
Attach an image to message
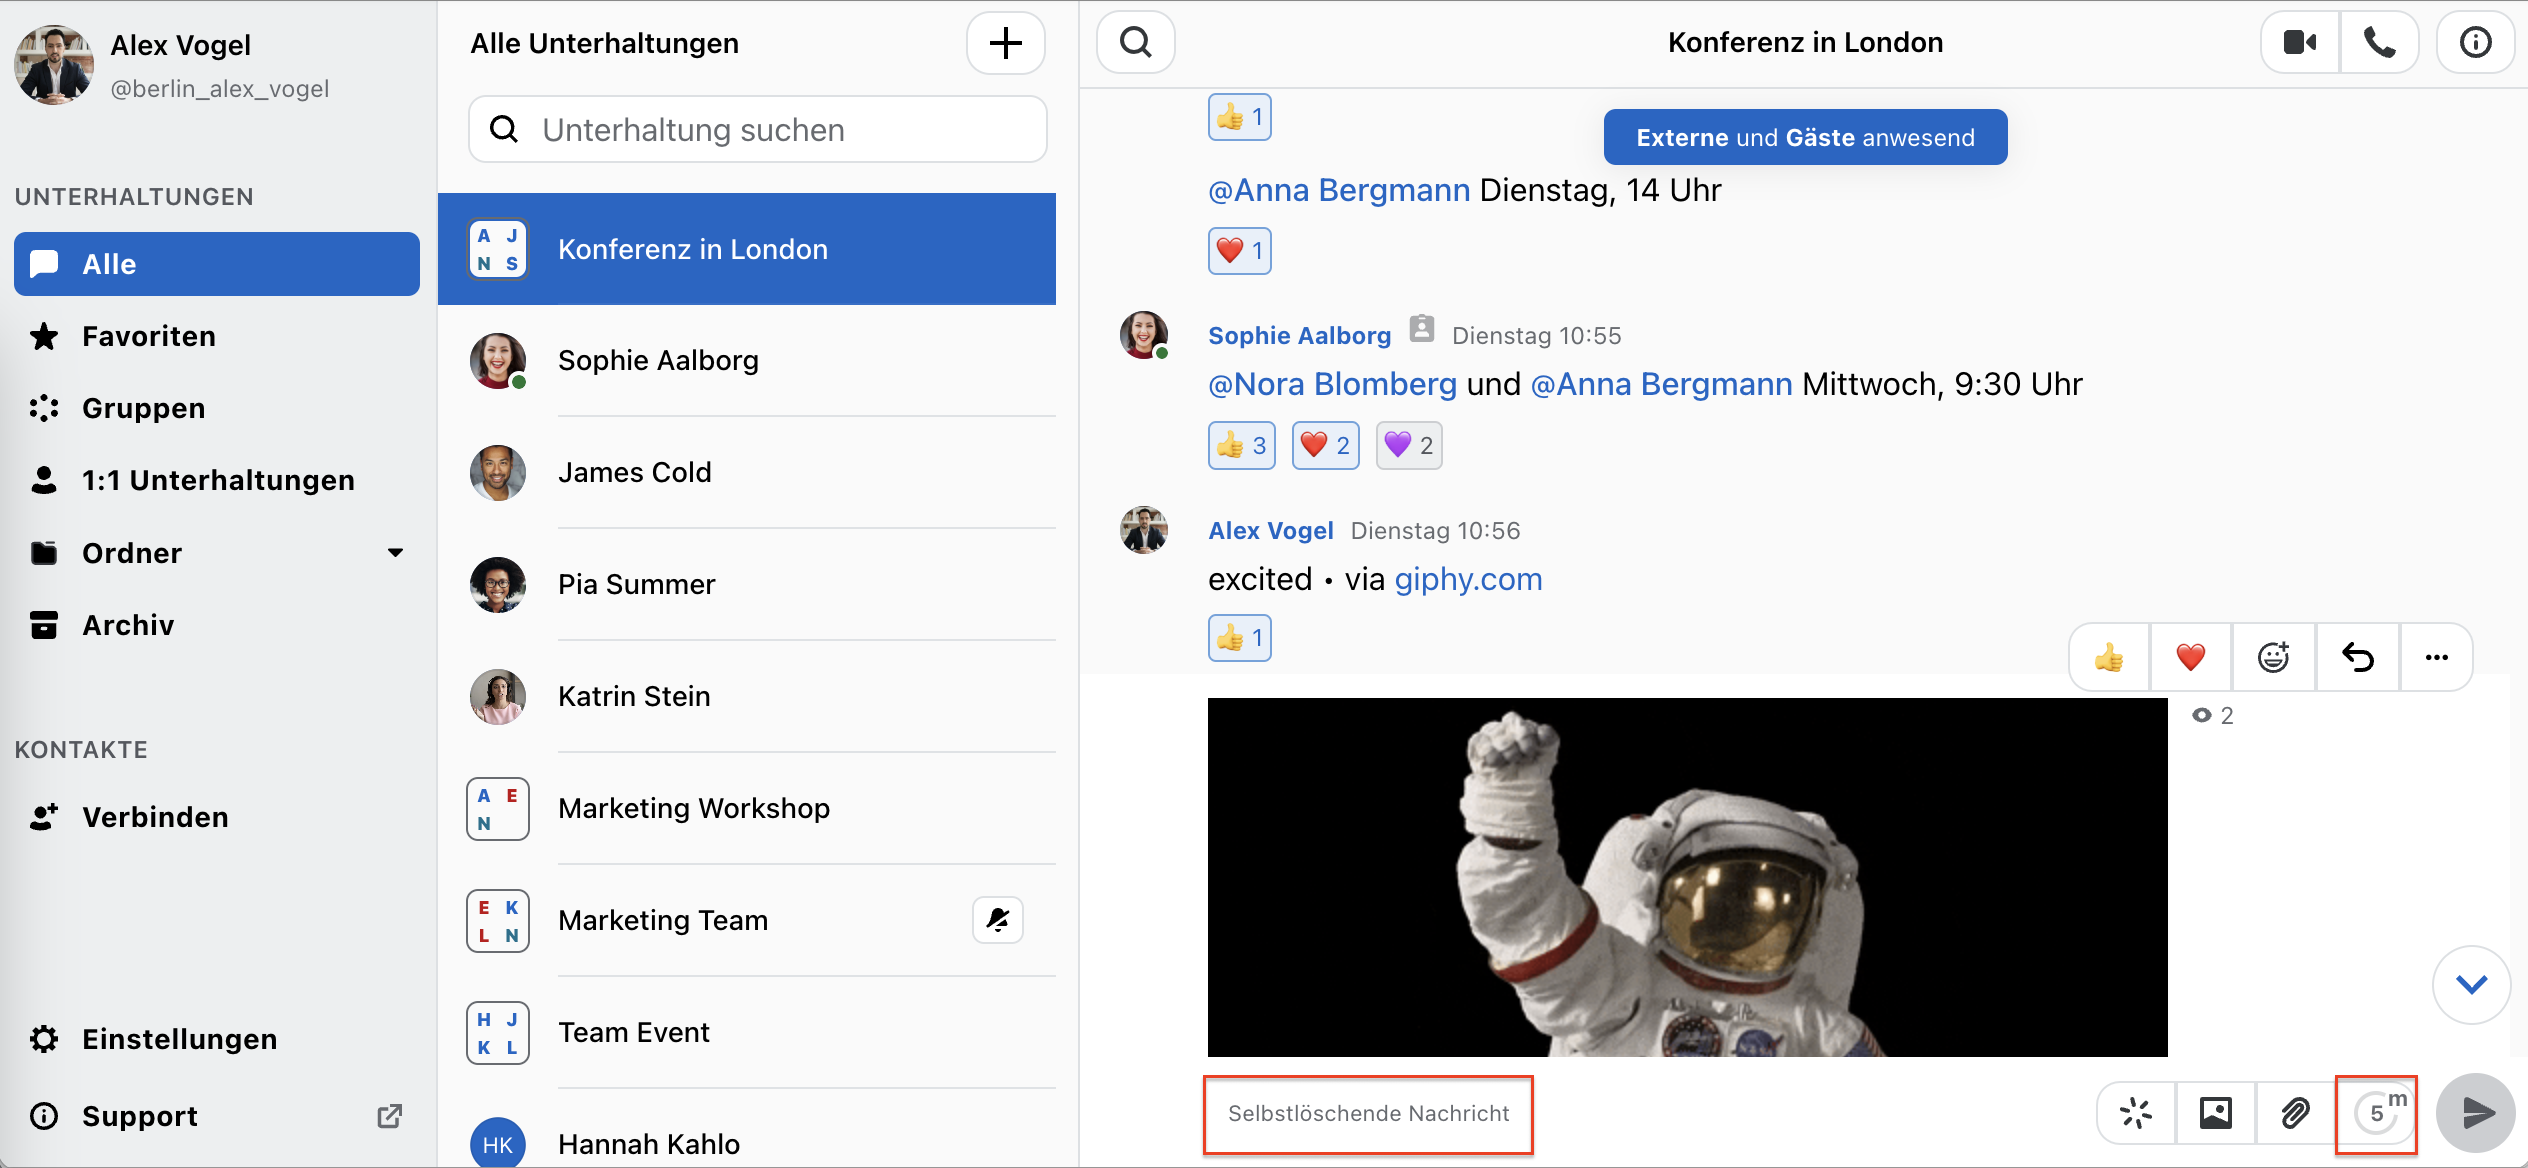click(x=2215, y=1113)
